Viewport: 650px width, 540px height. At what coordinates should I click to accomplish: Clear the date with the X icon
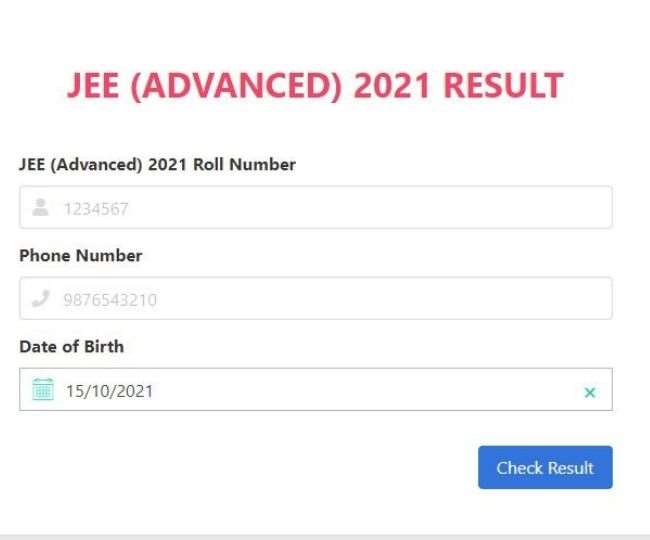[x=589, y=392]
